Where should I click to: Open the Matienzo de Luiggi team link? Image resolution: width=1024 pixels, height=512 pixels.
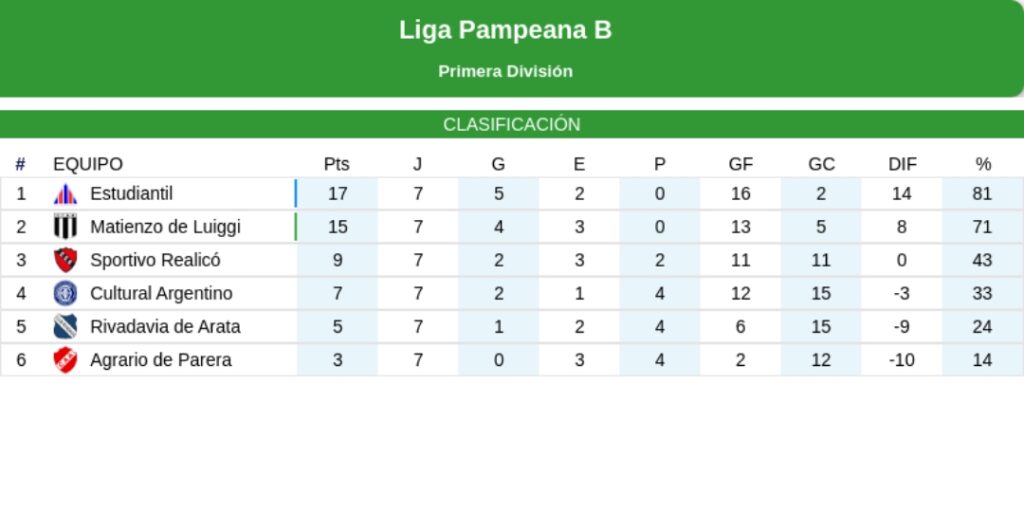click(165, 227)
